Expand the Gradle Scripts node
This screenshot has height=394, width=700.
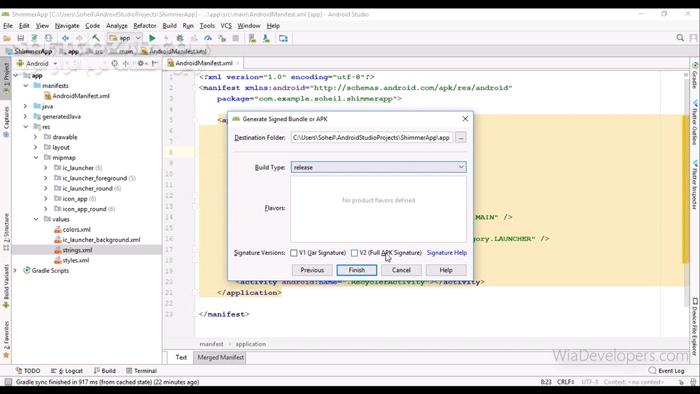(16, 270)
